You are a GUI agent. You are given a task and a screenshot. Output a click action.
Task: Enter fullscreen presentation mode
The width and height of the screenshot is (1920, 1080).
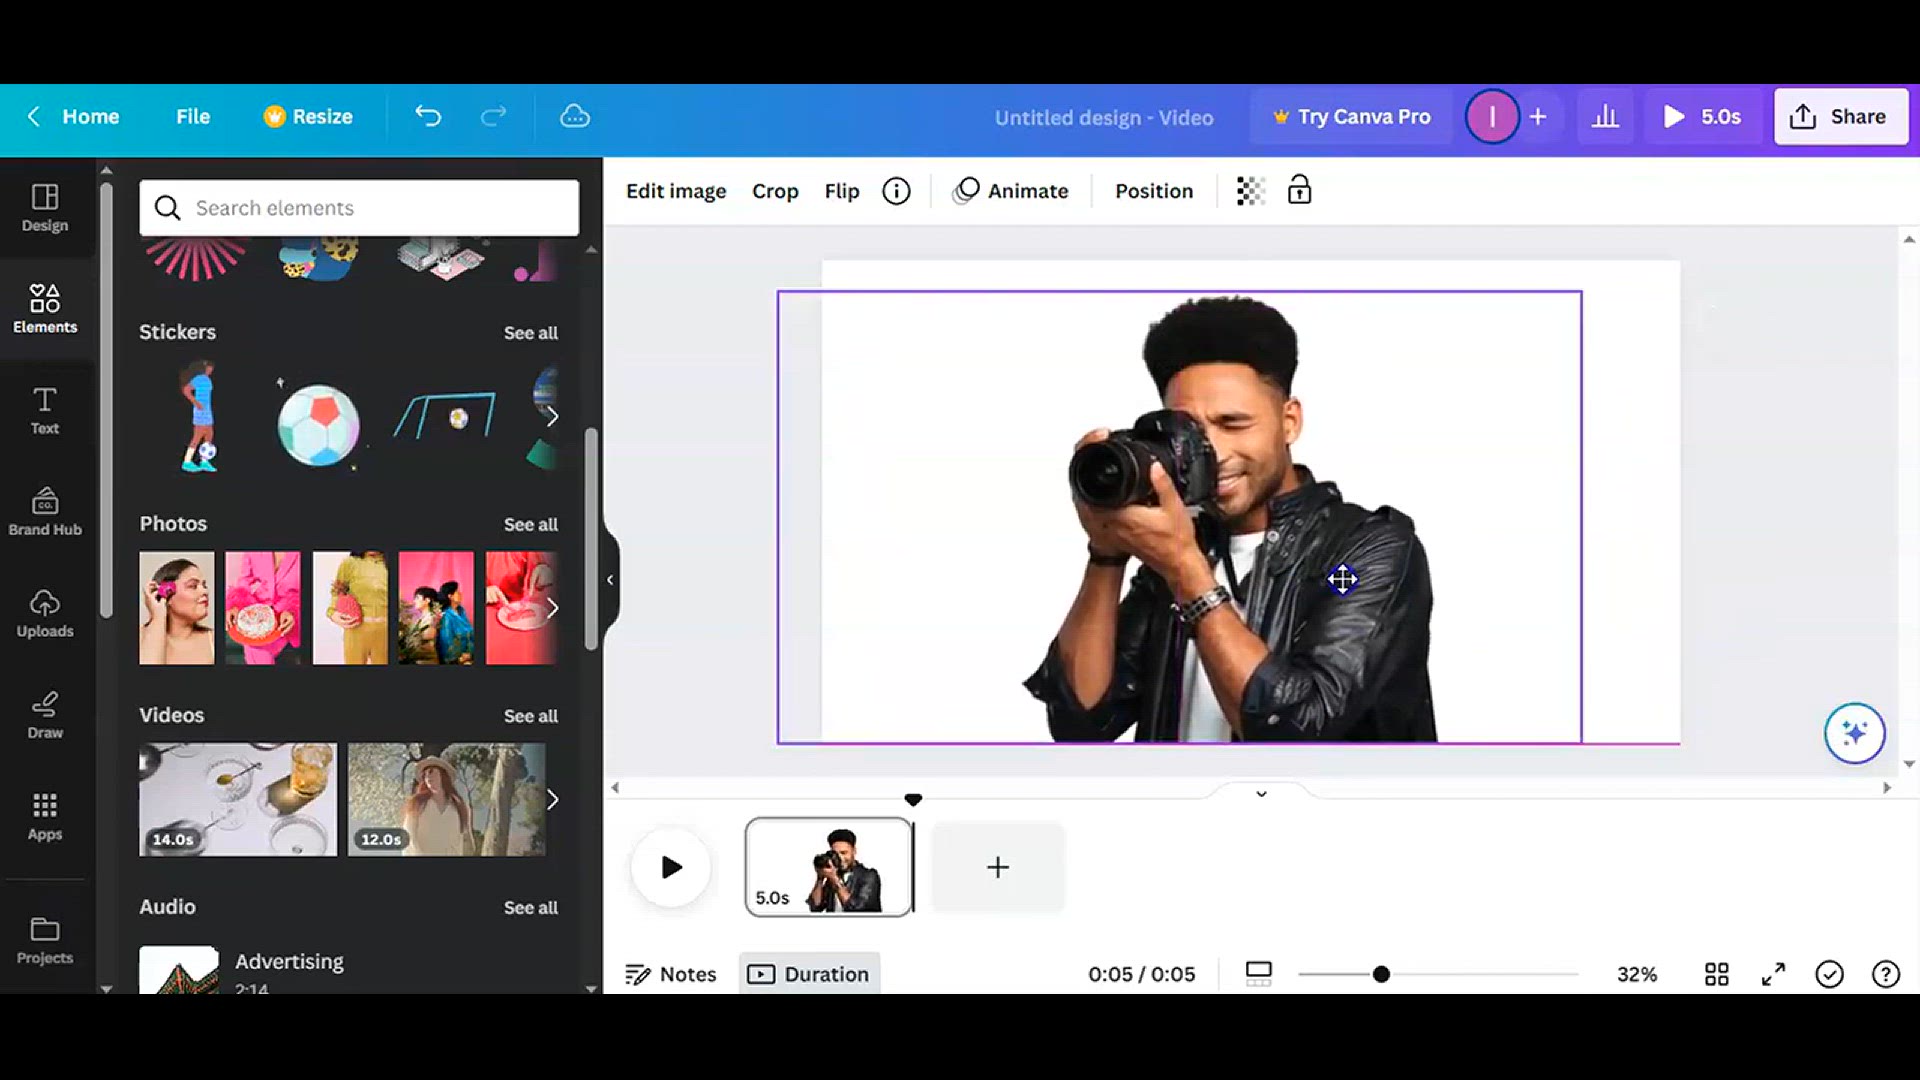1773,974
